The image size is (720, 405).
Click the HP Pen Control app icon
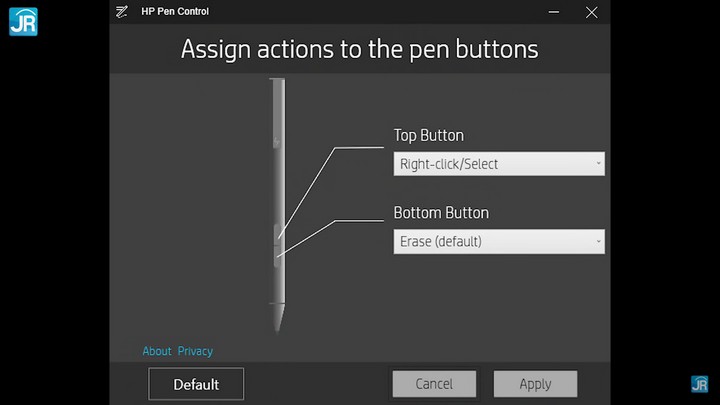tap(122, 12)
